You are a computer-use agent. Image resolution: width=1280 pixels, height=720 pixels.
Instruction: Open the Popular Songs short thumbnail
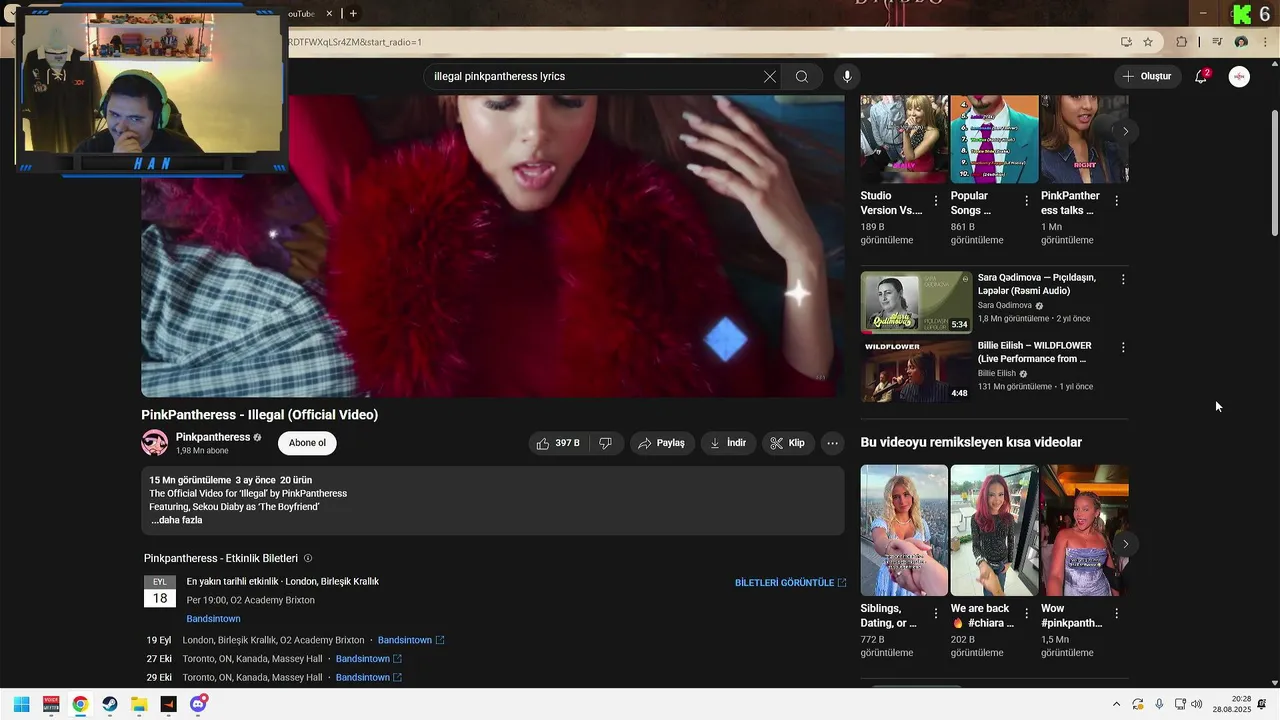point(994,139)
